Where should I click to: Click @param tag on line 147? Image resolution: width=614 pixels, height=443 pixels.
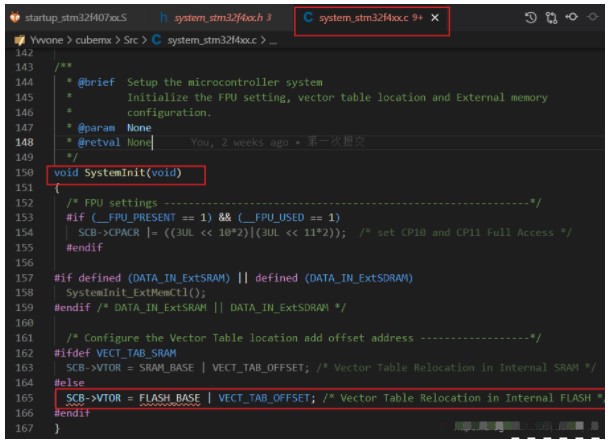click(x=96, y=128)
